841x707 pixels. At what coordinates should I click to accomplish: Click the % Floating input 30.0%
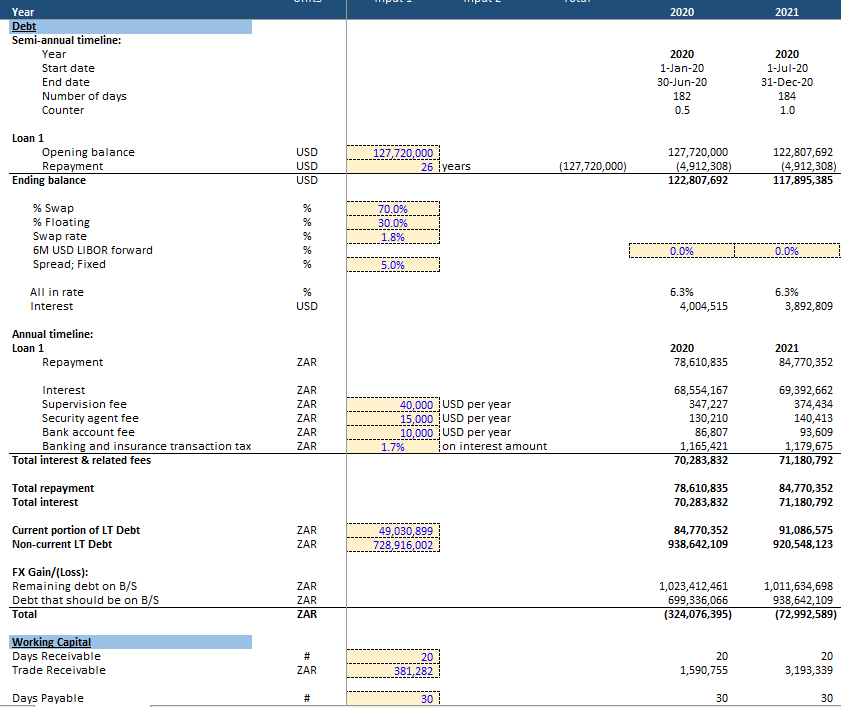point(393,223)
